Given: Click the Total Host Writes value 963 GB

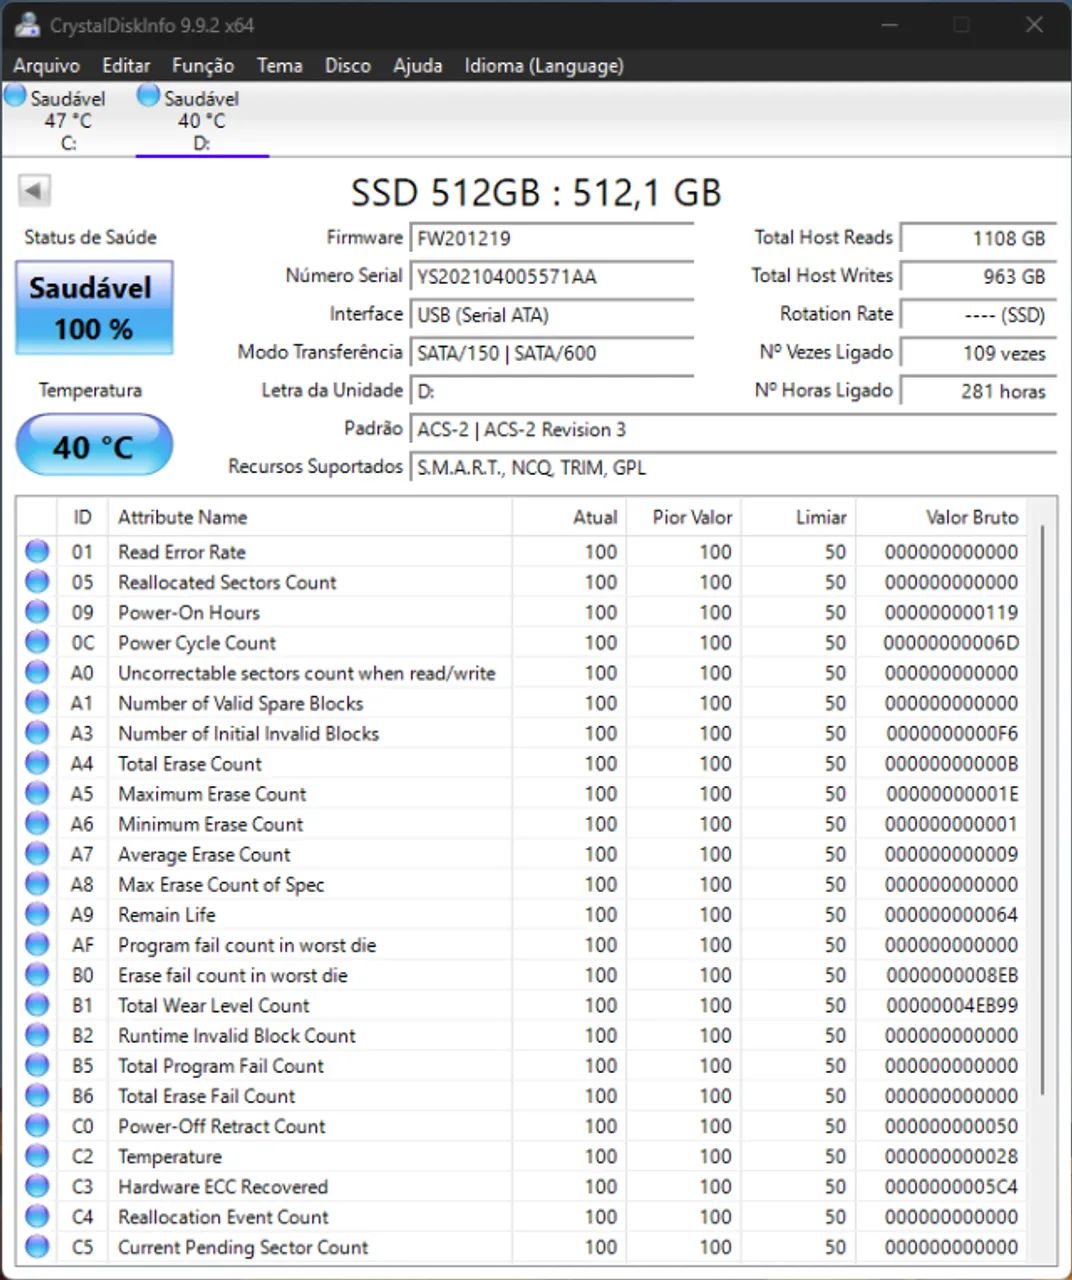Looking at the screenshot, I should pyautogui.click(x=978, y=276).
